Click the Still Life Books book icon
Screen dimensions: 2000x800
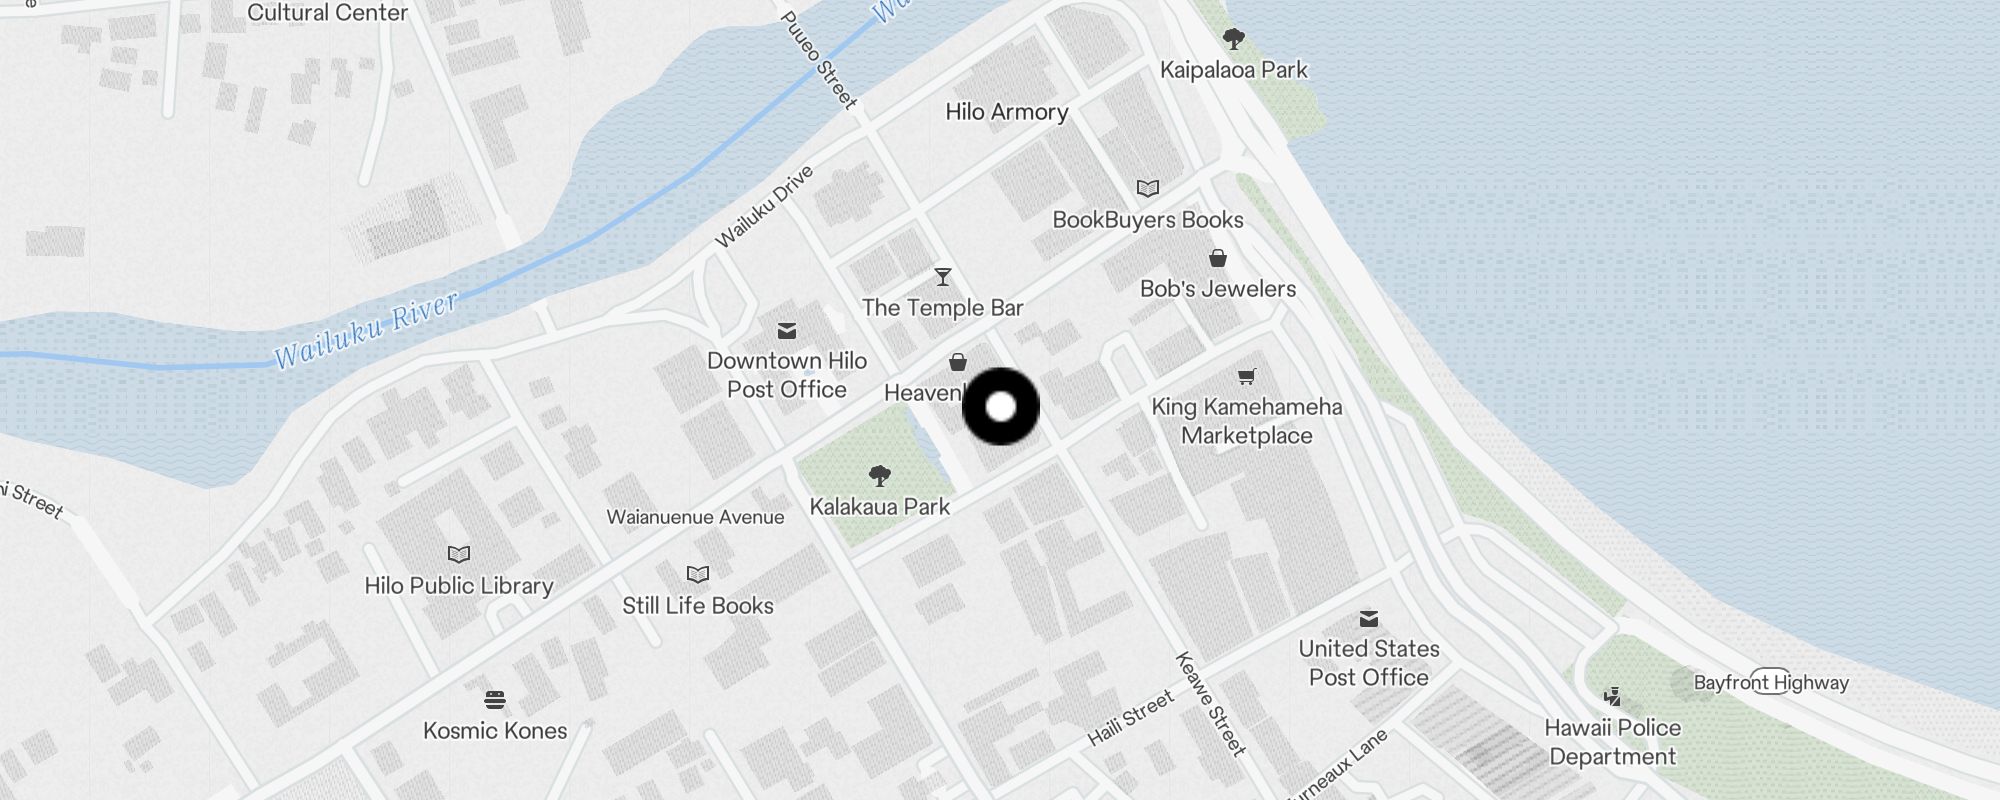[698, 574]
